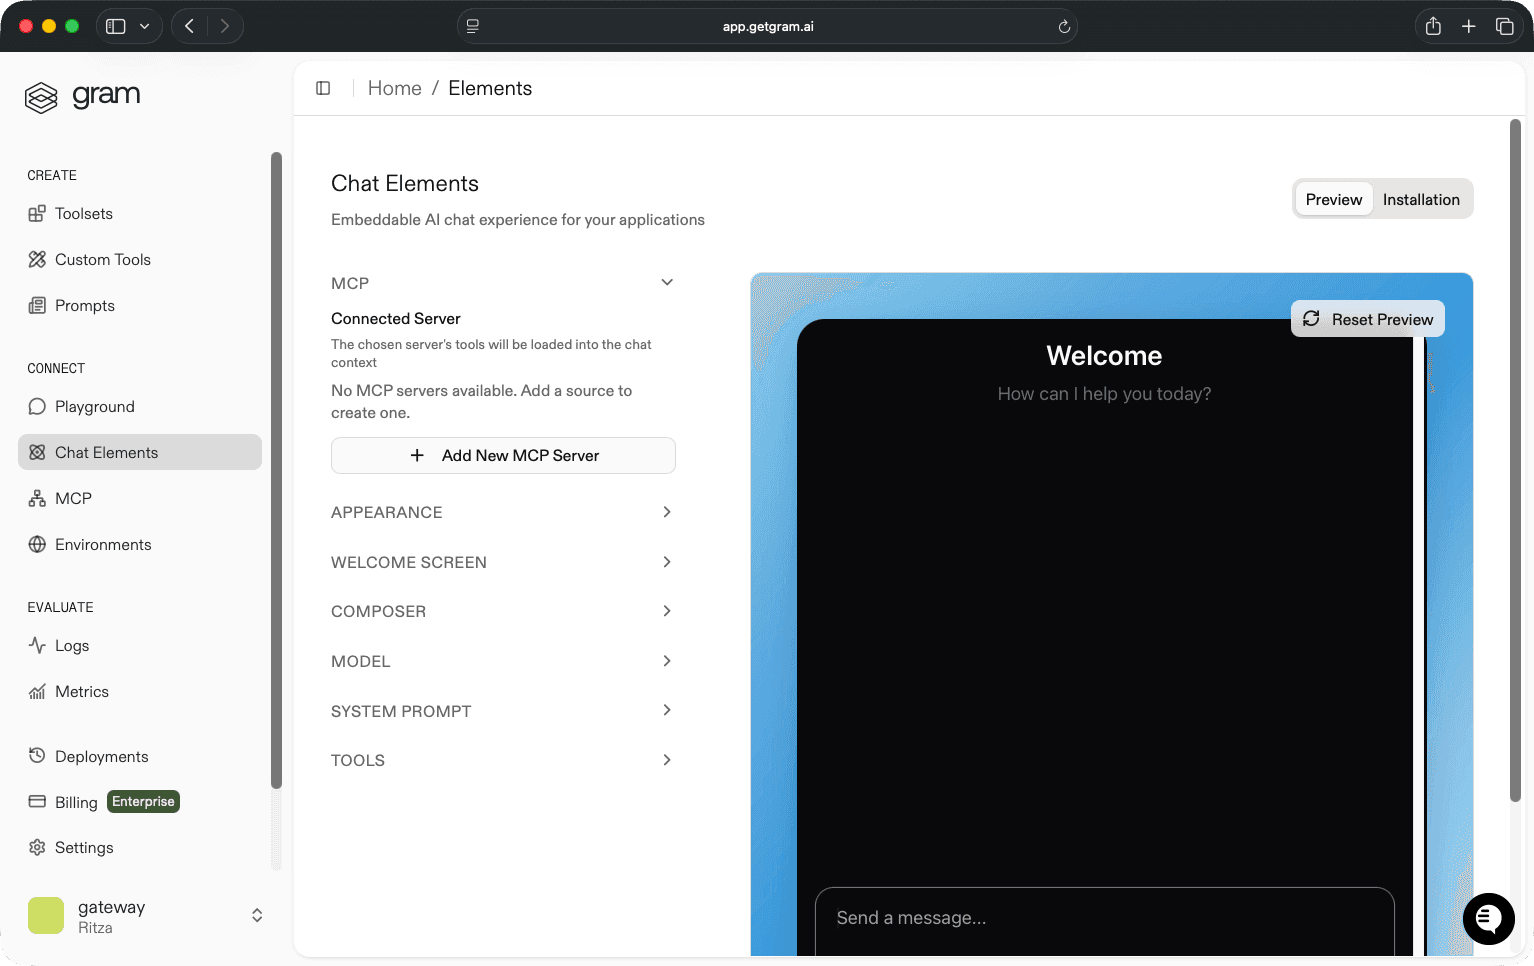Image resolution: width=1534 pixels, height=966 pixels.
Task: Select Custom Tools from the sidebar
Action: pos(101,259)
